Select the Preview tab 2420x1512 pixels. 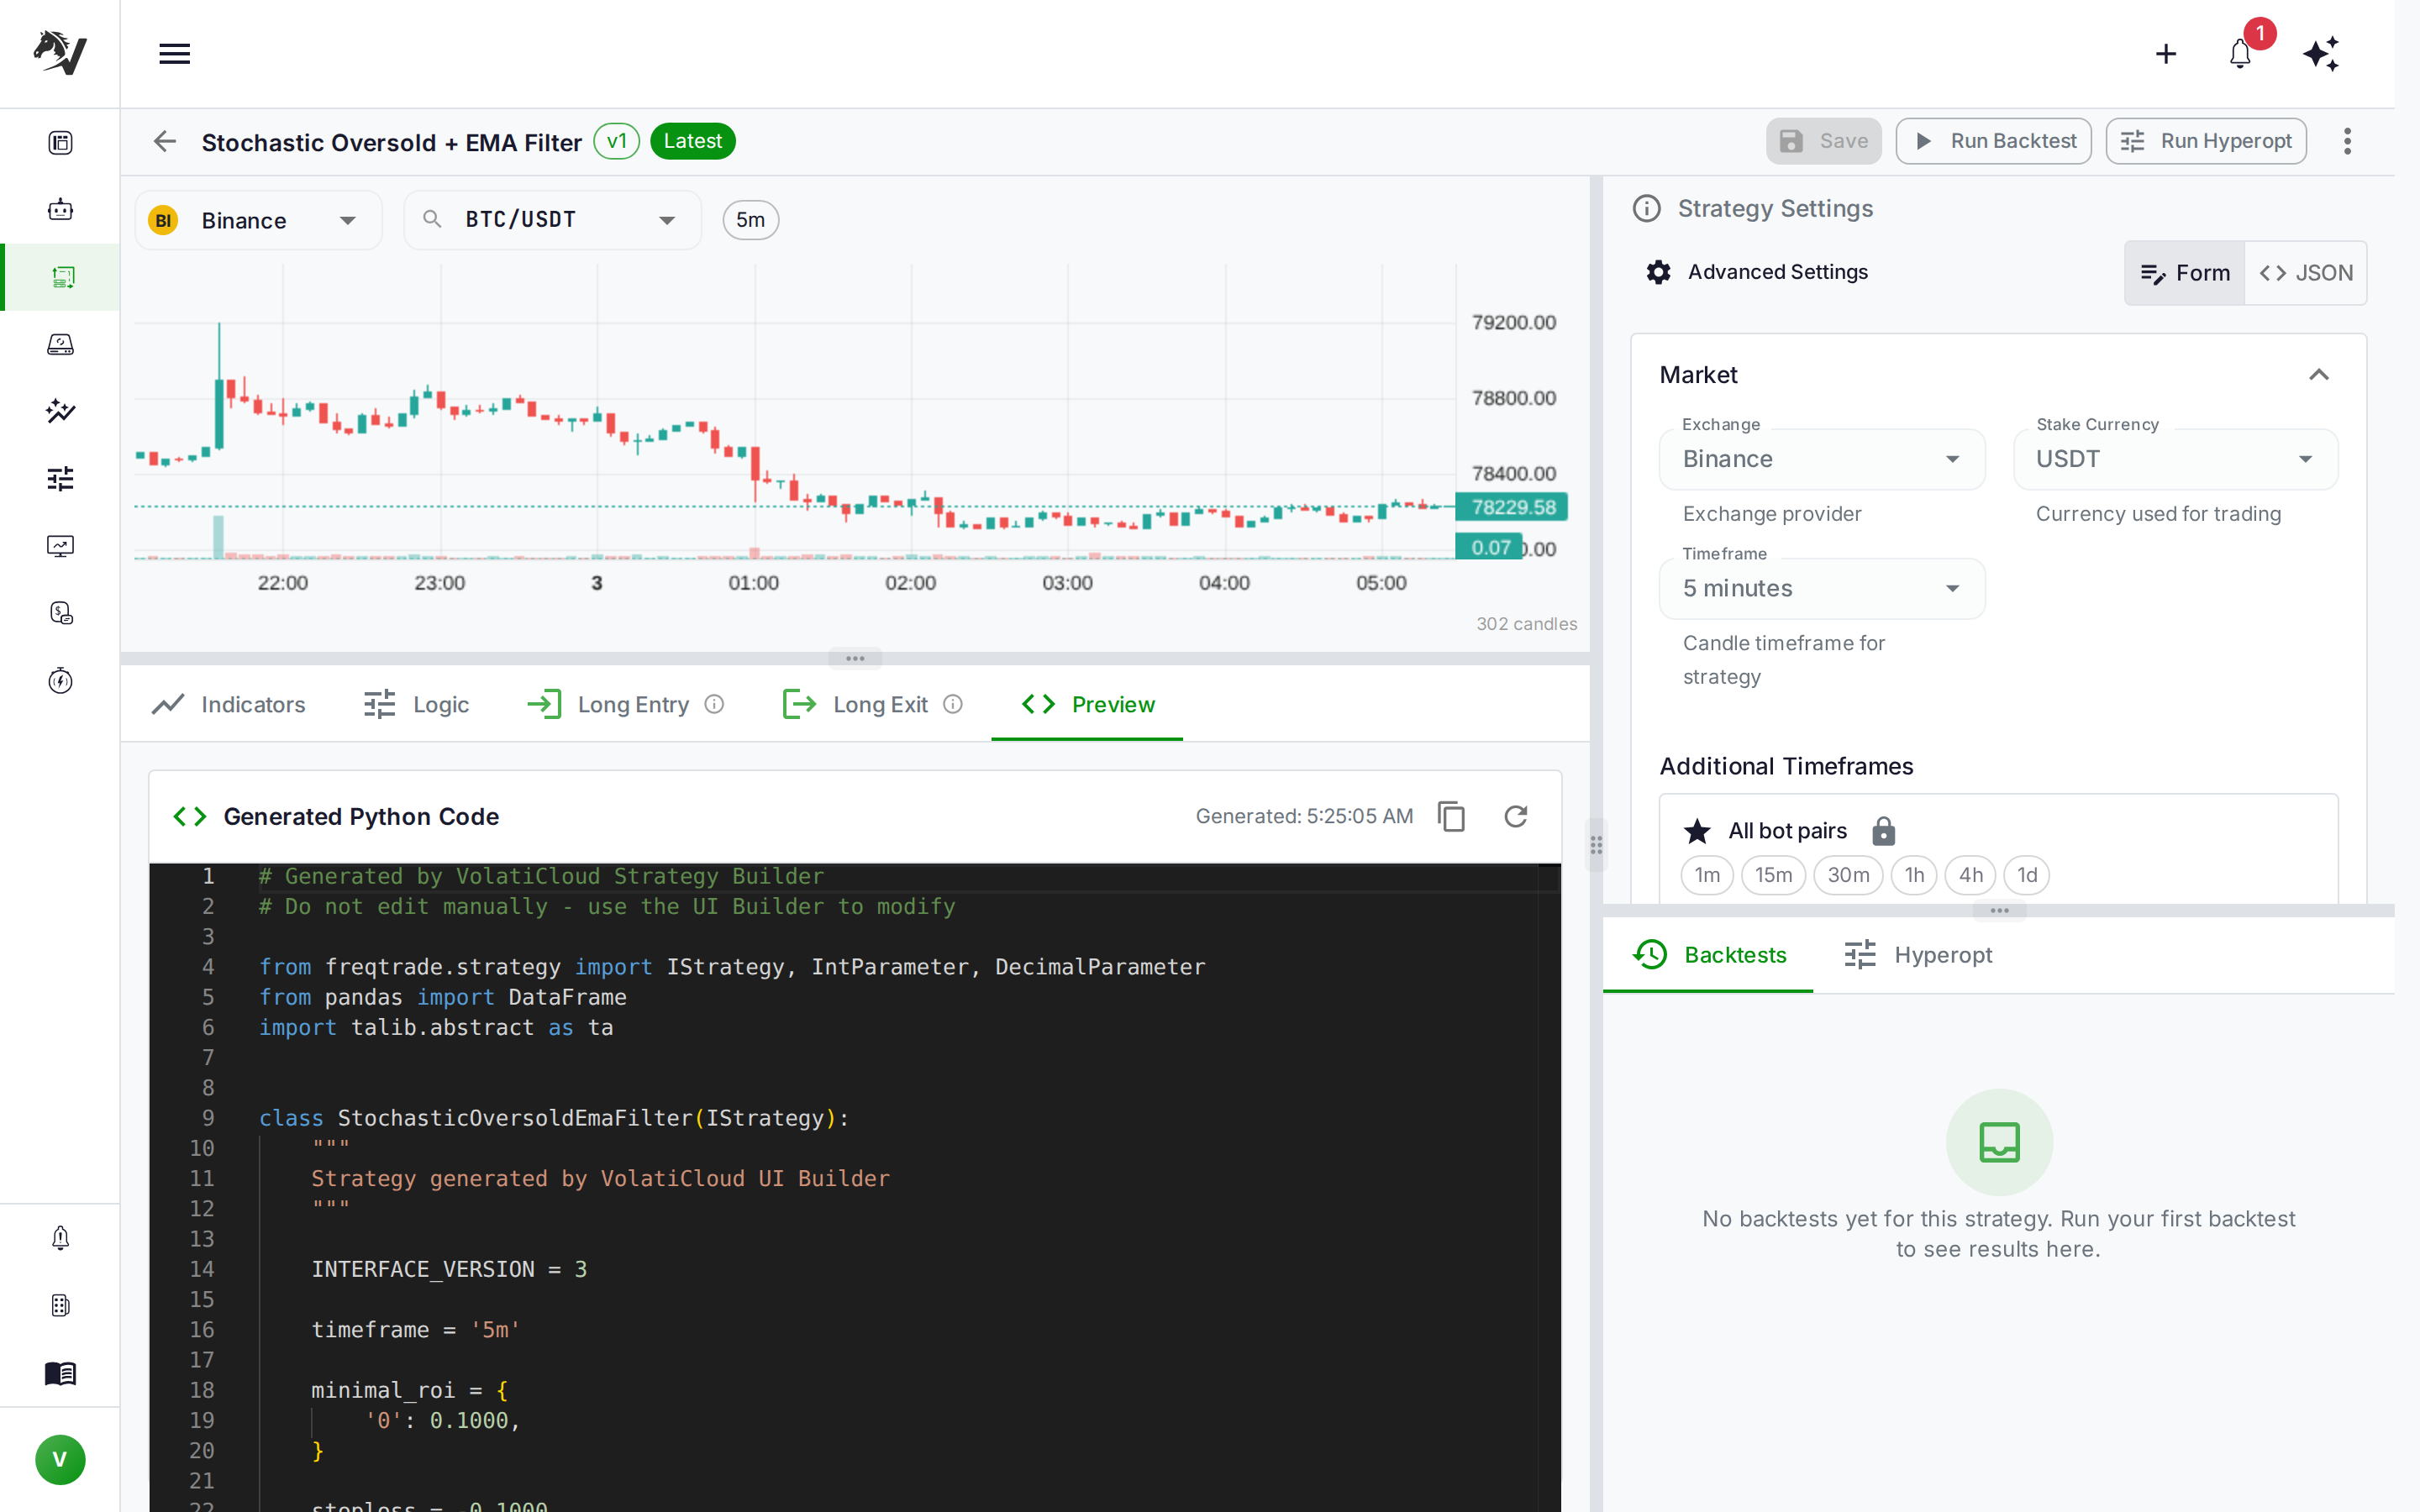[1087, 704]
